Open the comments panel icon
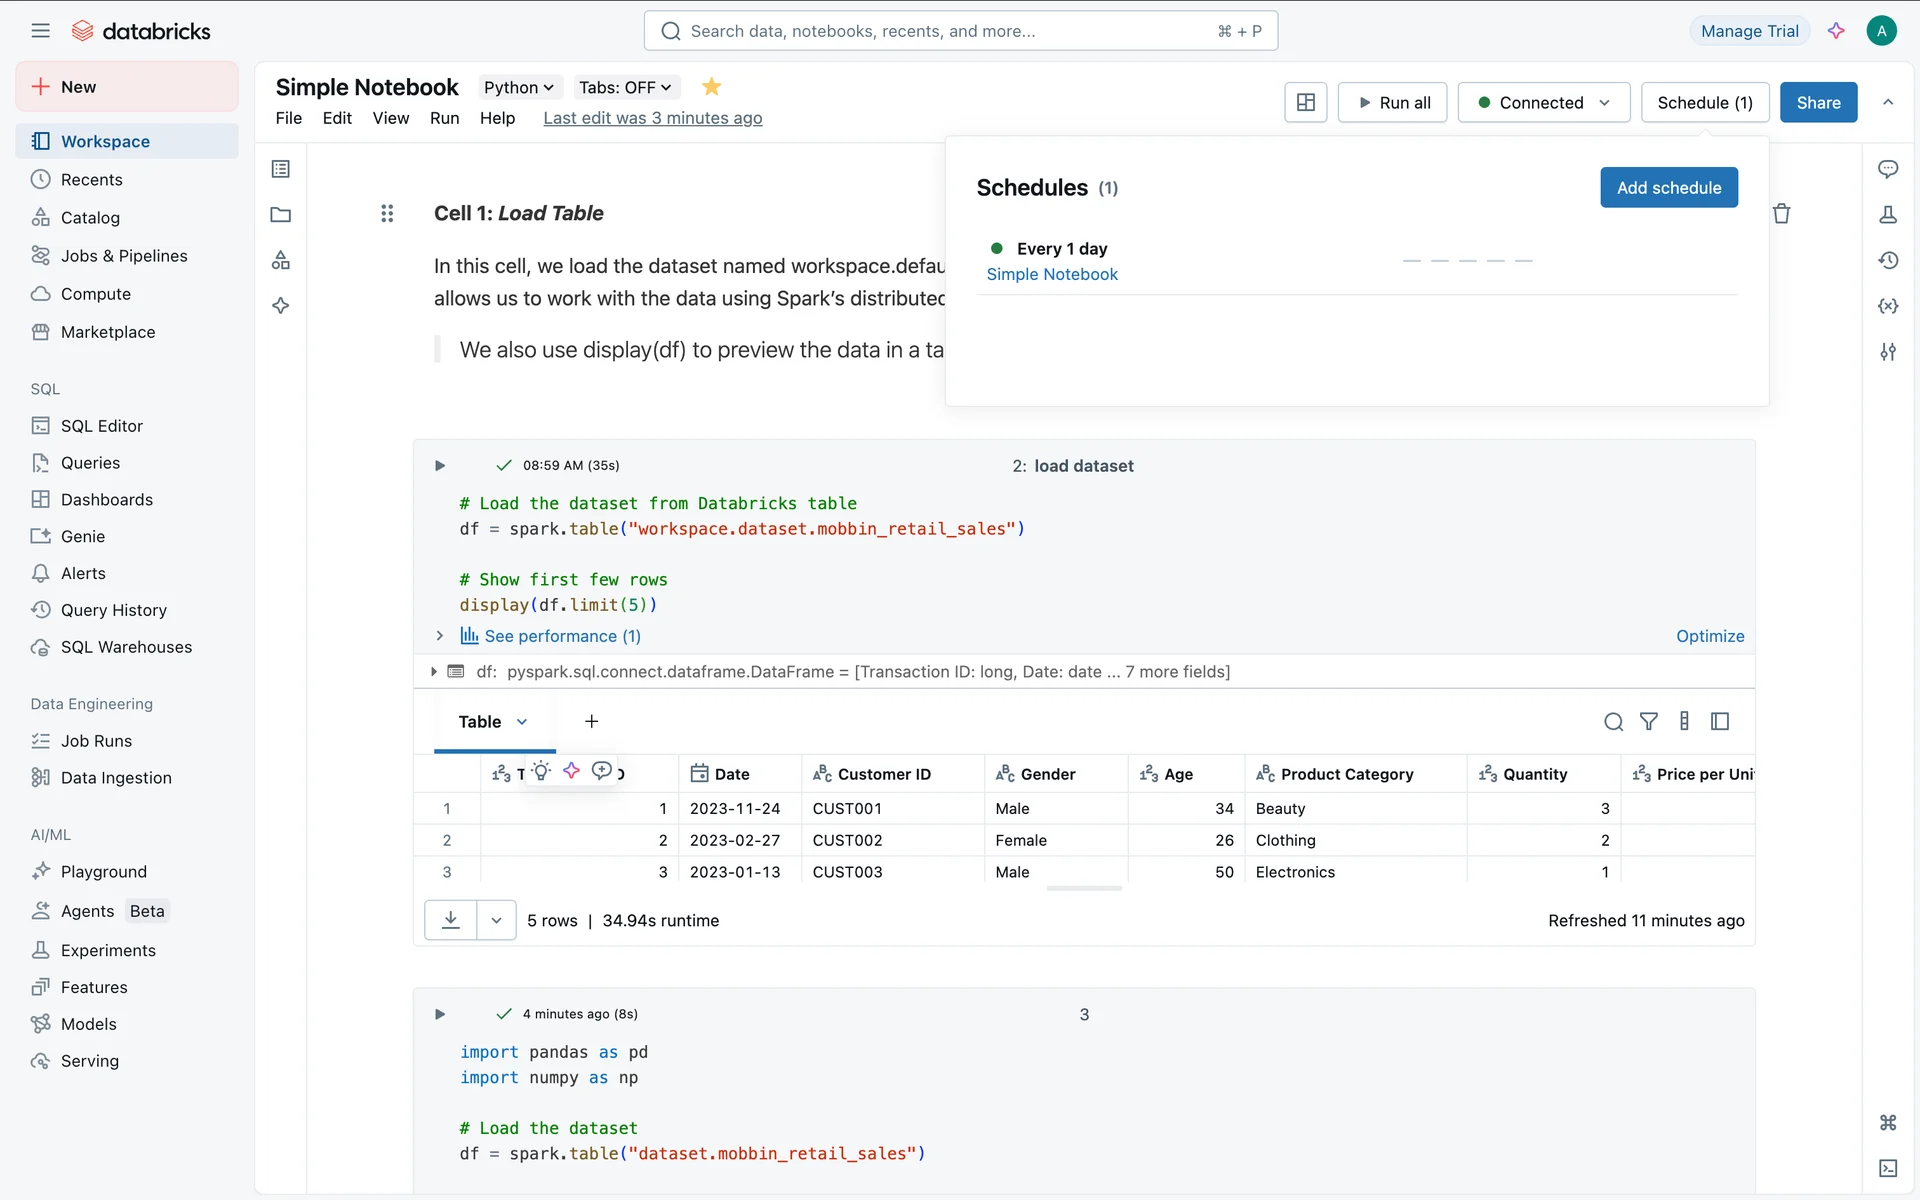1920x1200 pixels. pos(1888,169)
